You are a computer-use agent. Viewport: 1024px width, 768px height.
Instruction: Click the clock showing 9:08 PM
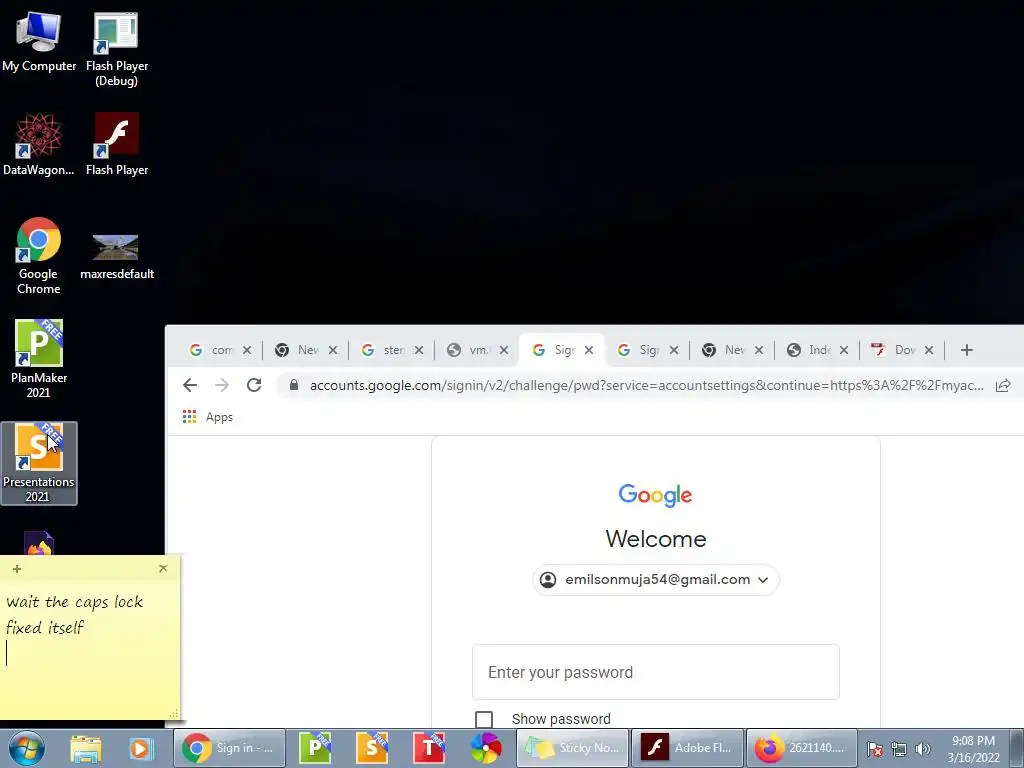click(x=973, y=749)
